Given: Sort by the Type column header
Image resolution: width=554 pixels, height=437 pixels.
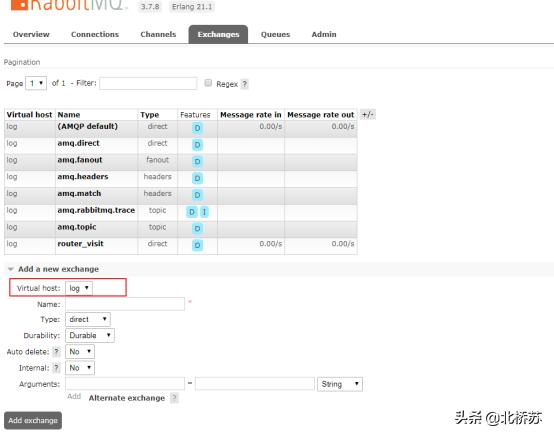Looking at the screenshot, I should pyautogui.click(x=149, y=114).
